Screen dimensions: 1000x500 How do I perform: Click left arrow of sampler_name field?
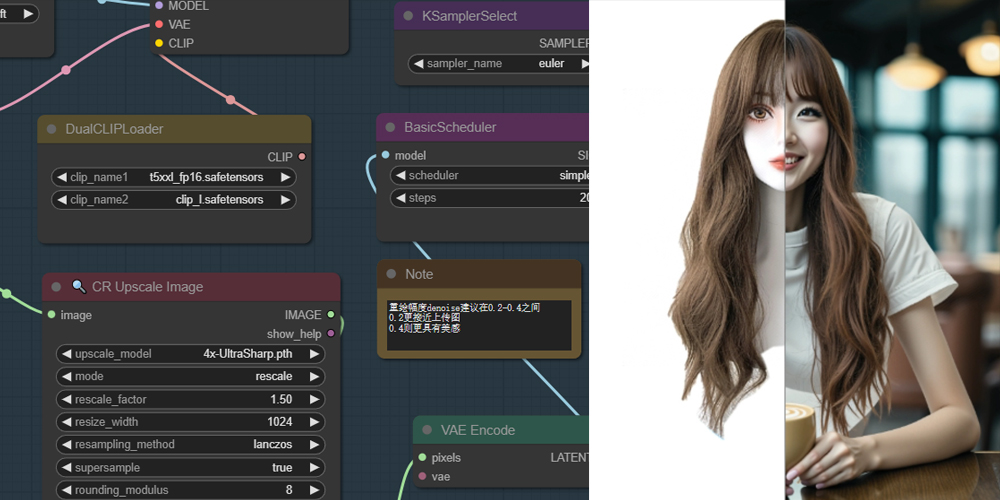pyautogui.click(x=418, y=64)
